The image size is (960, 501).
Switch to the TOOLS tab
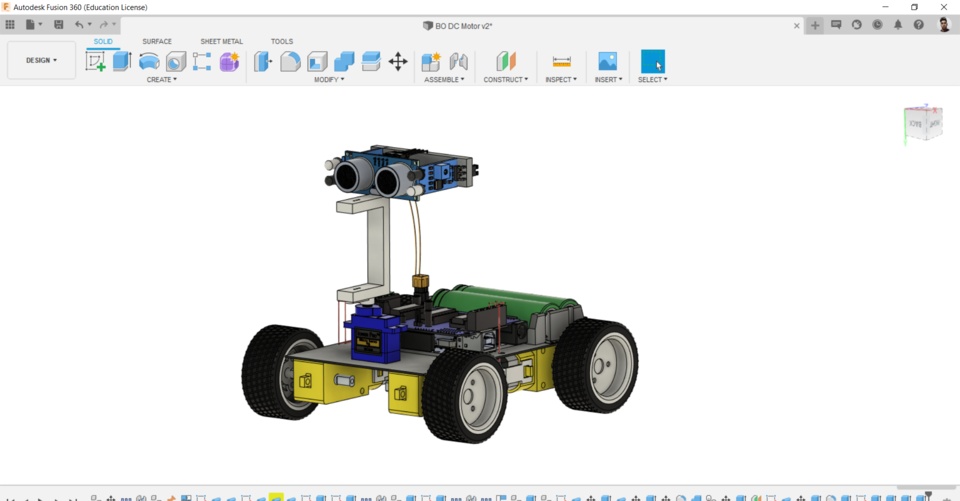tap(282, 41)
